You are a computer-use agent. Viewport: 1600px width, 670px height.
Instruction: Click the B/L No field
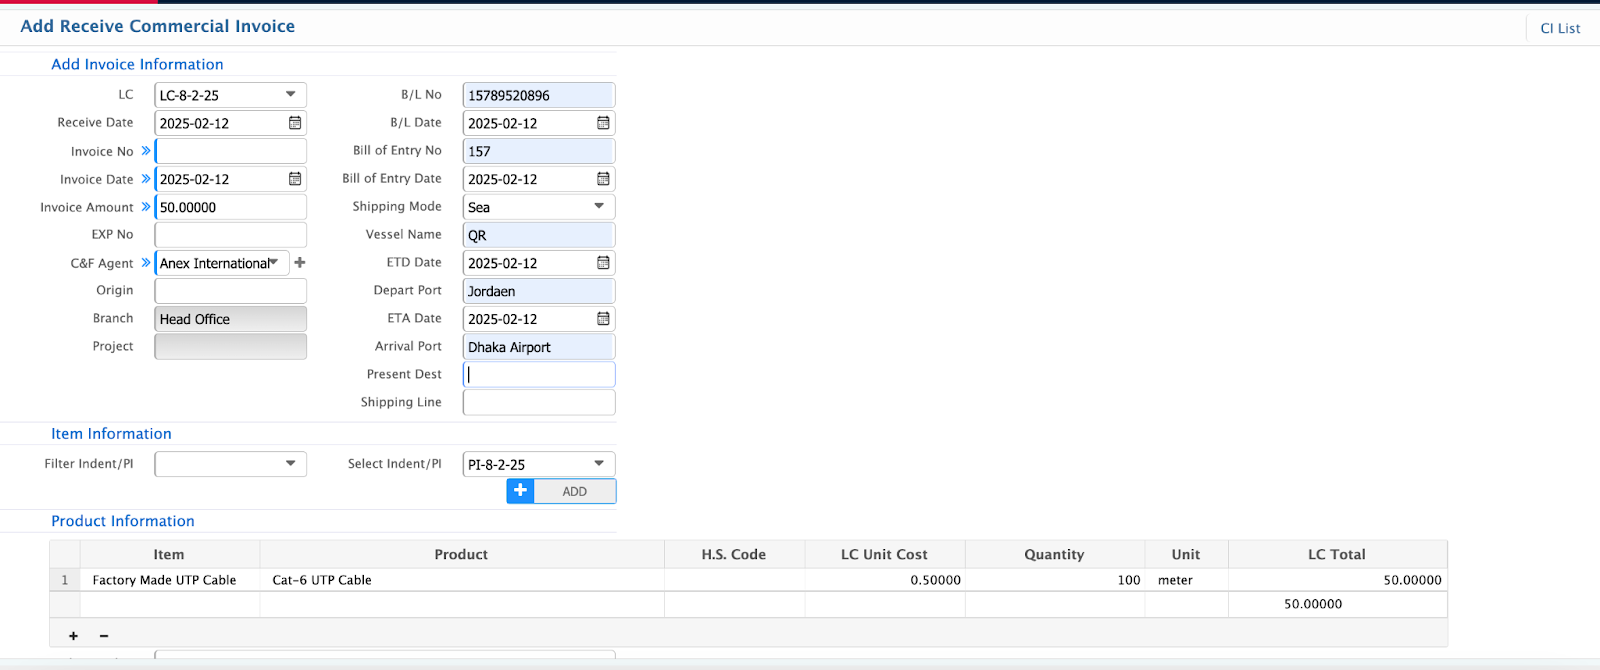click(x=539, y=95)
